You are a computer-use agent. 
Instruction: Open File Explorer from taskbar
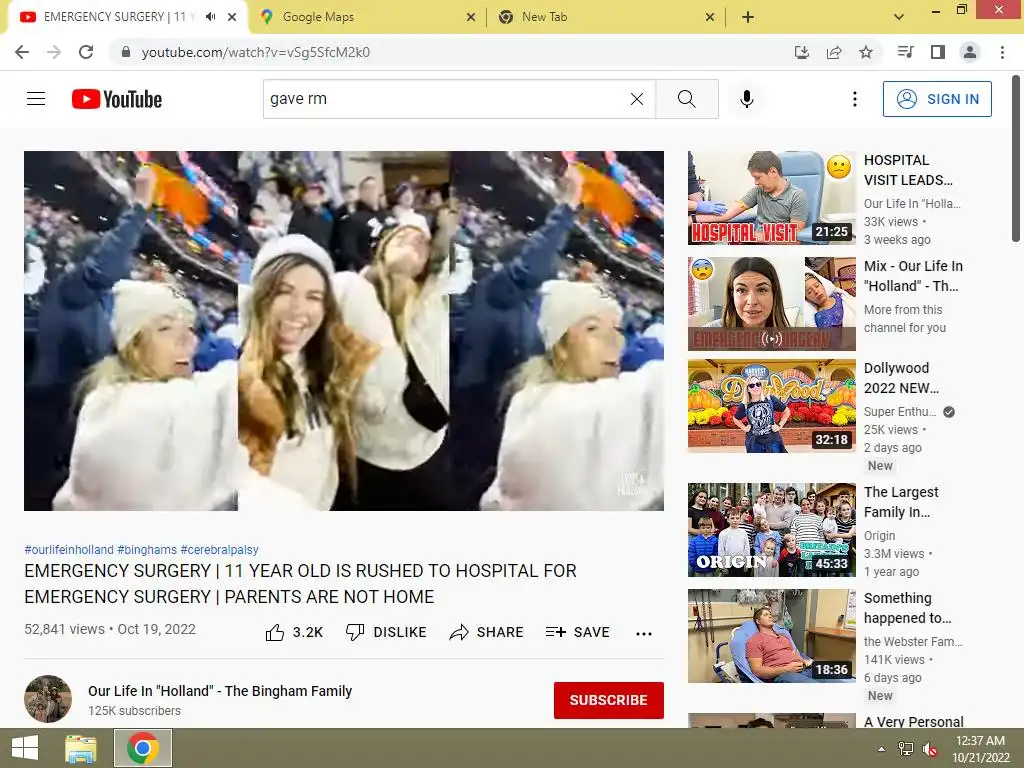[81, 748]
